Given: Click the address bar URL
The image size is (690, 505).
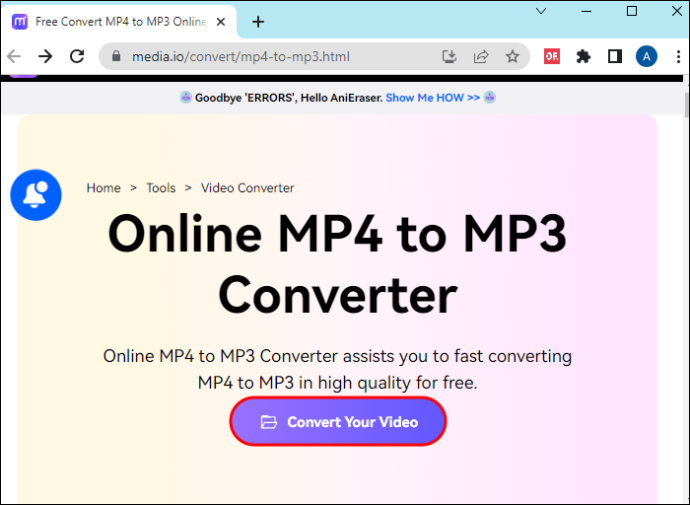Looking at the screenshot, I should pos(241,56).
